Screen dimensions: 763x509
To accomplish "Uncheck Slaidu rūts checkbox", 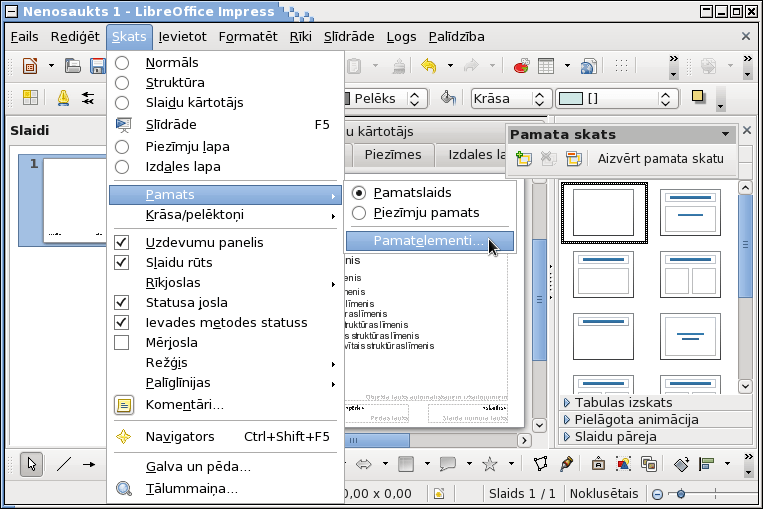I will [122, 262].
